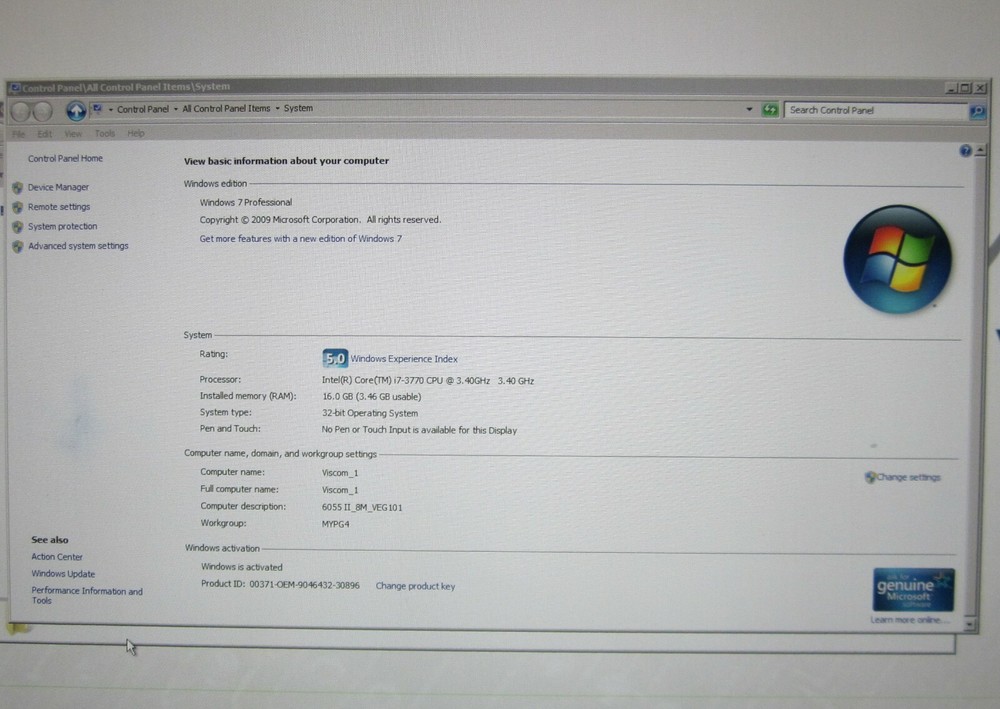Screen dimensions: 1000x709
Task: Expand the chevron after Control Panel breadcrumb
Action: (x=175, y=108)
